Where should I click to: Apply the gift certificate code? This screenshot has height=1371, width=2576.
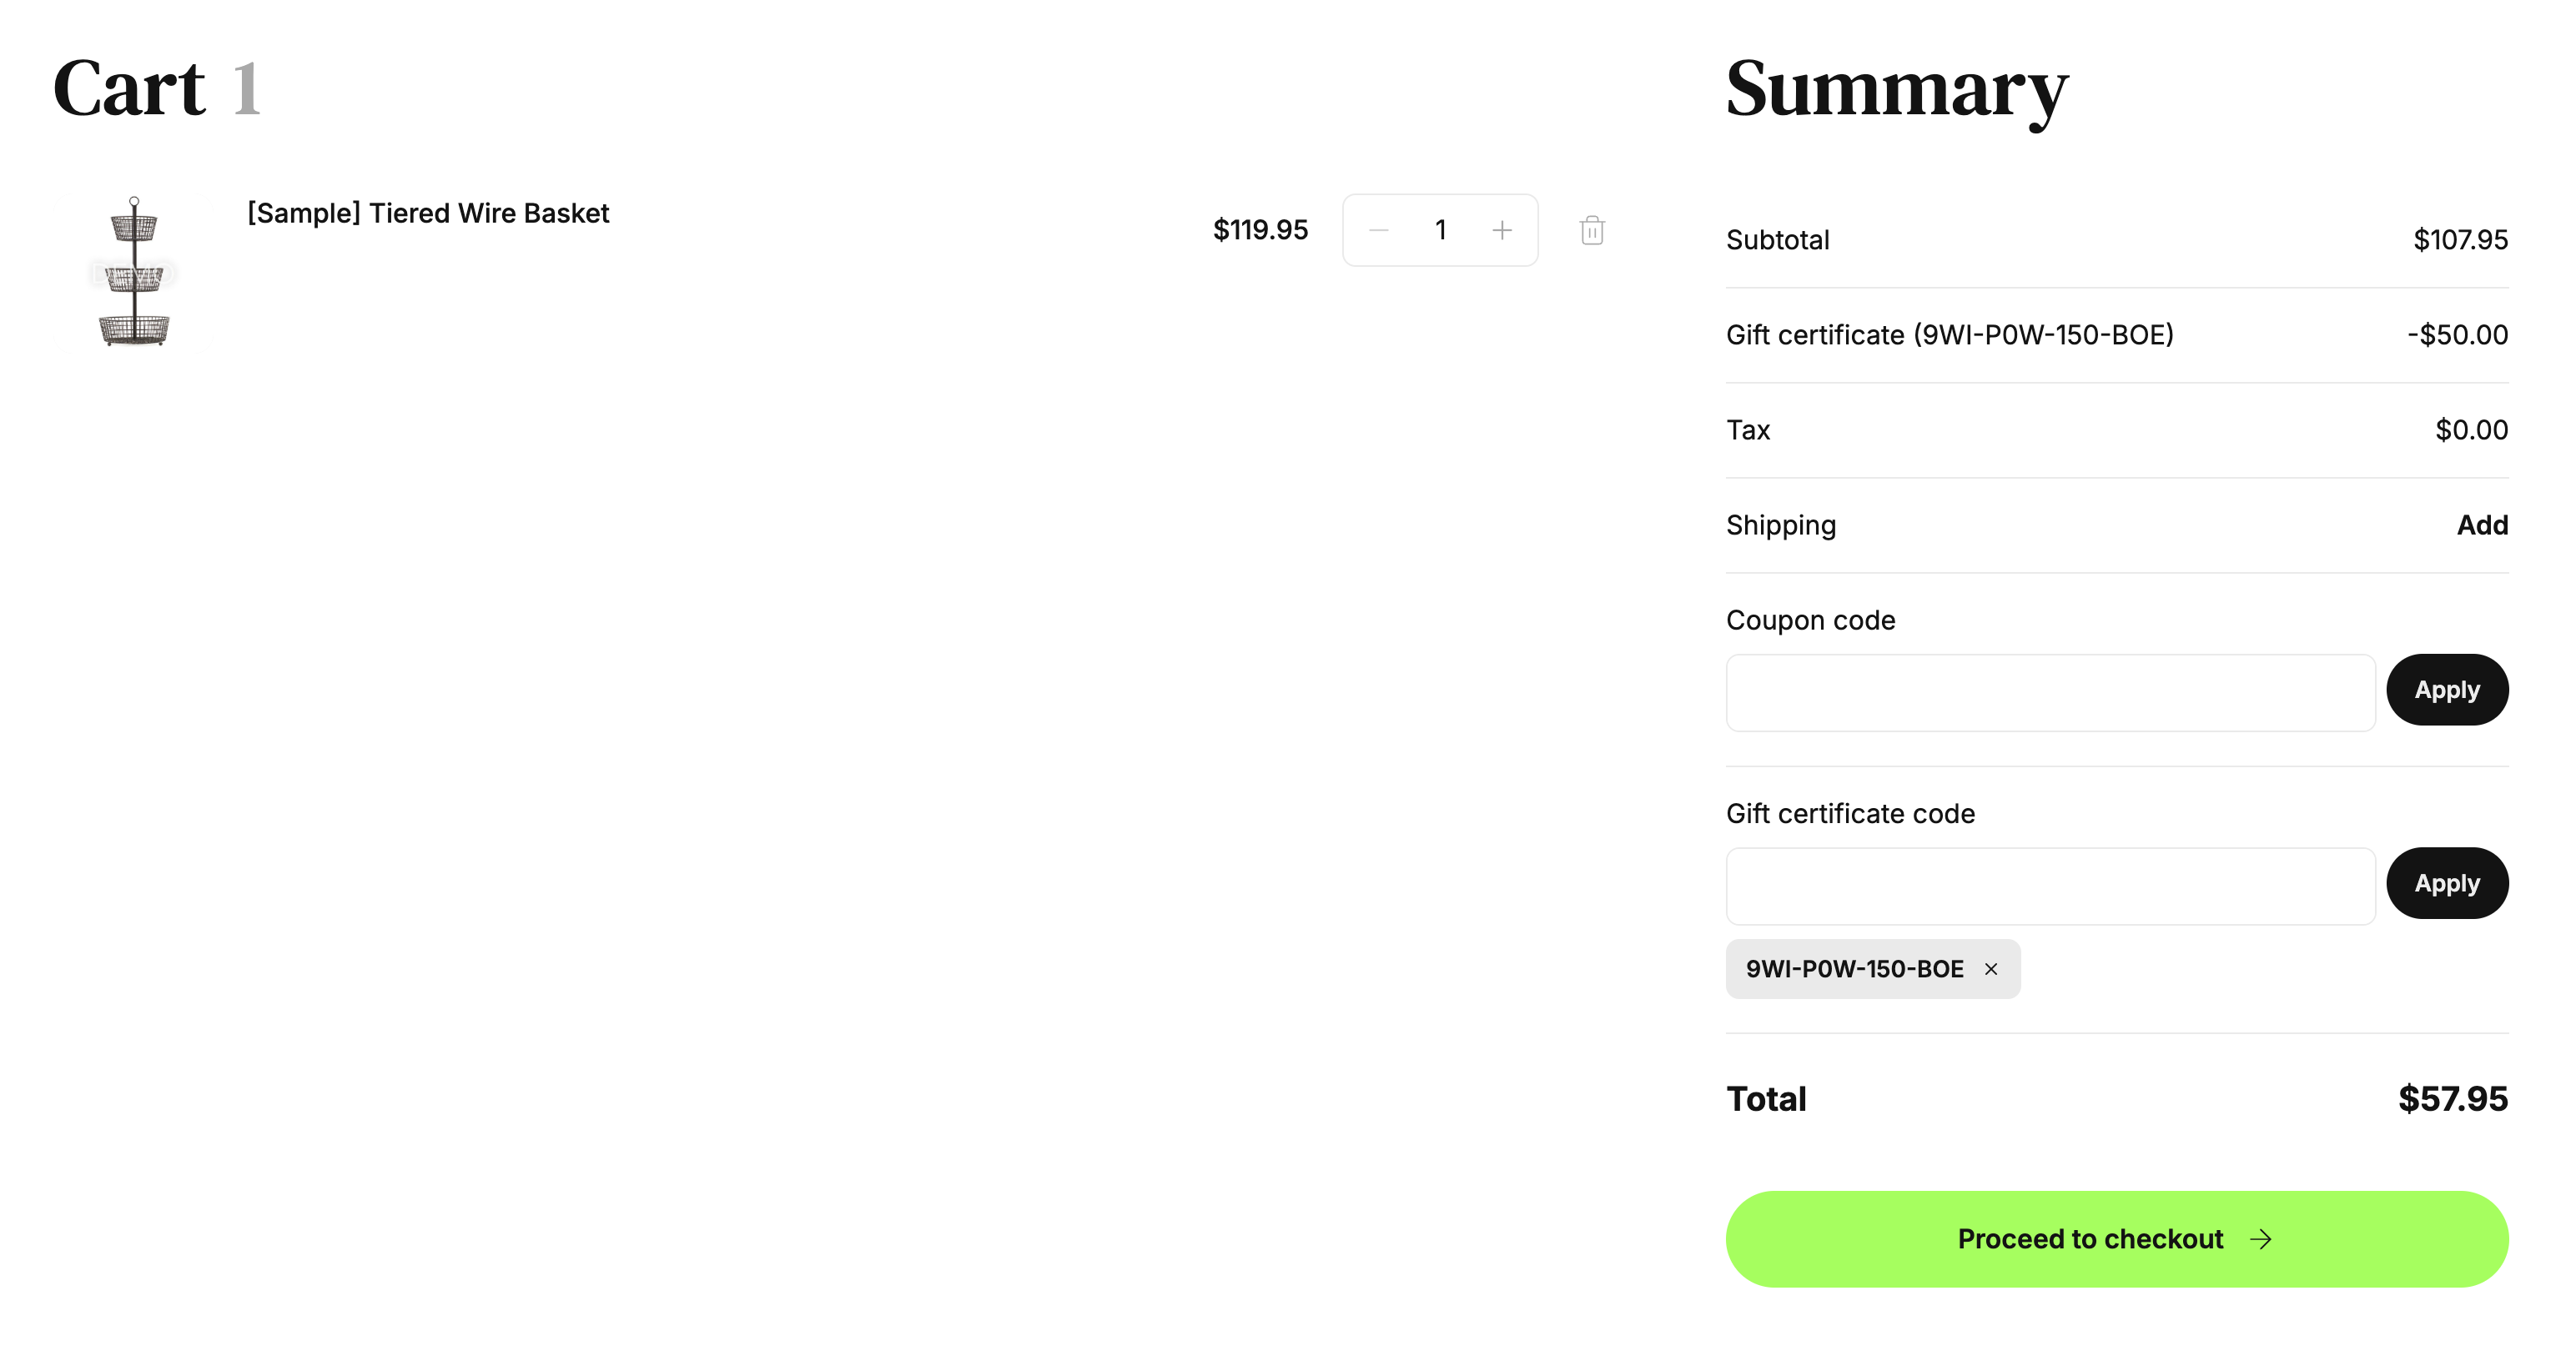[2447, 883]
